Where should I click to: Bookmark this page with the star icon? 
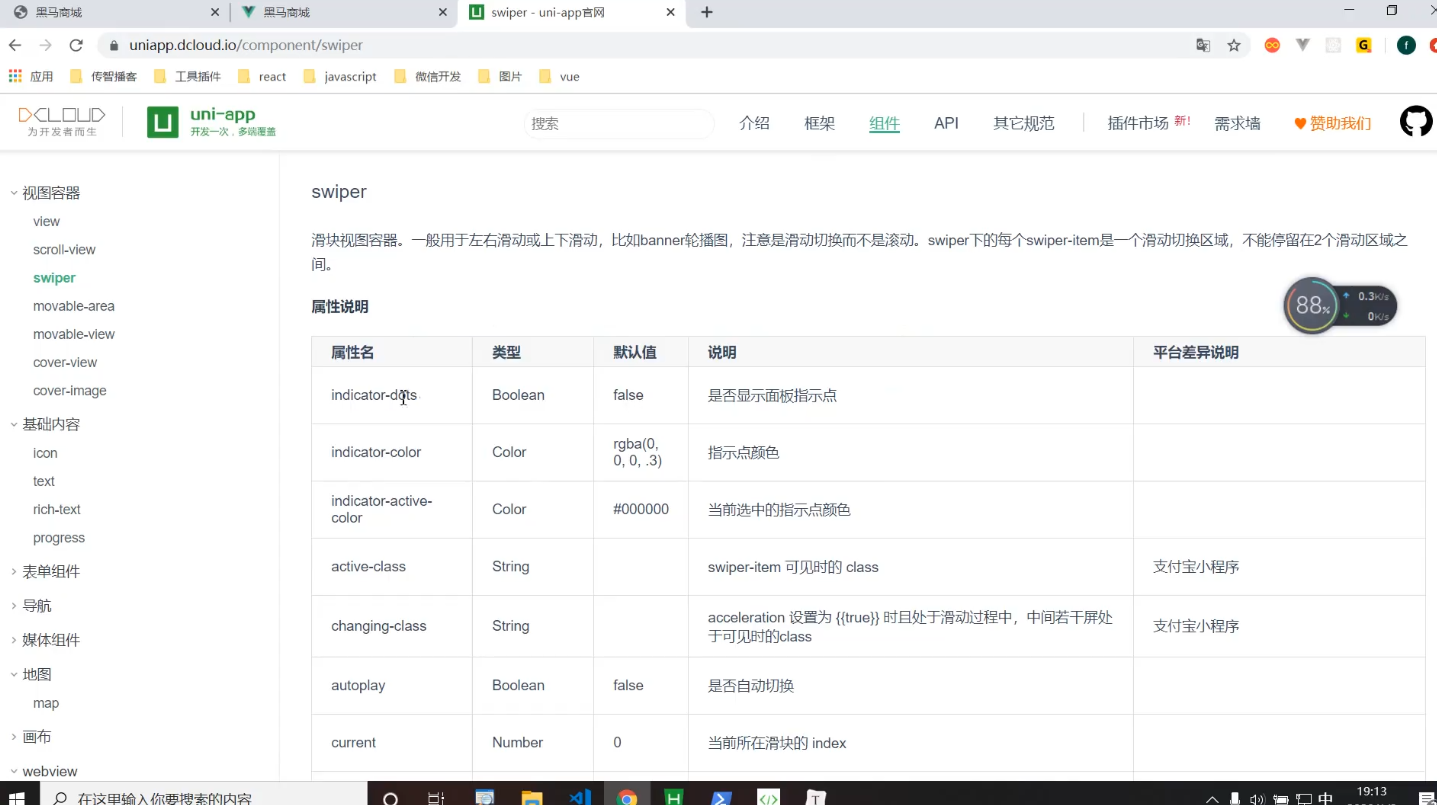point(1233,46)
